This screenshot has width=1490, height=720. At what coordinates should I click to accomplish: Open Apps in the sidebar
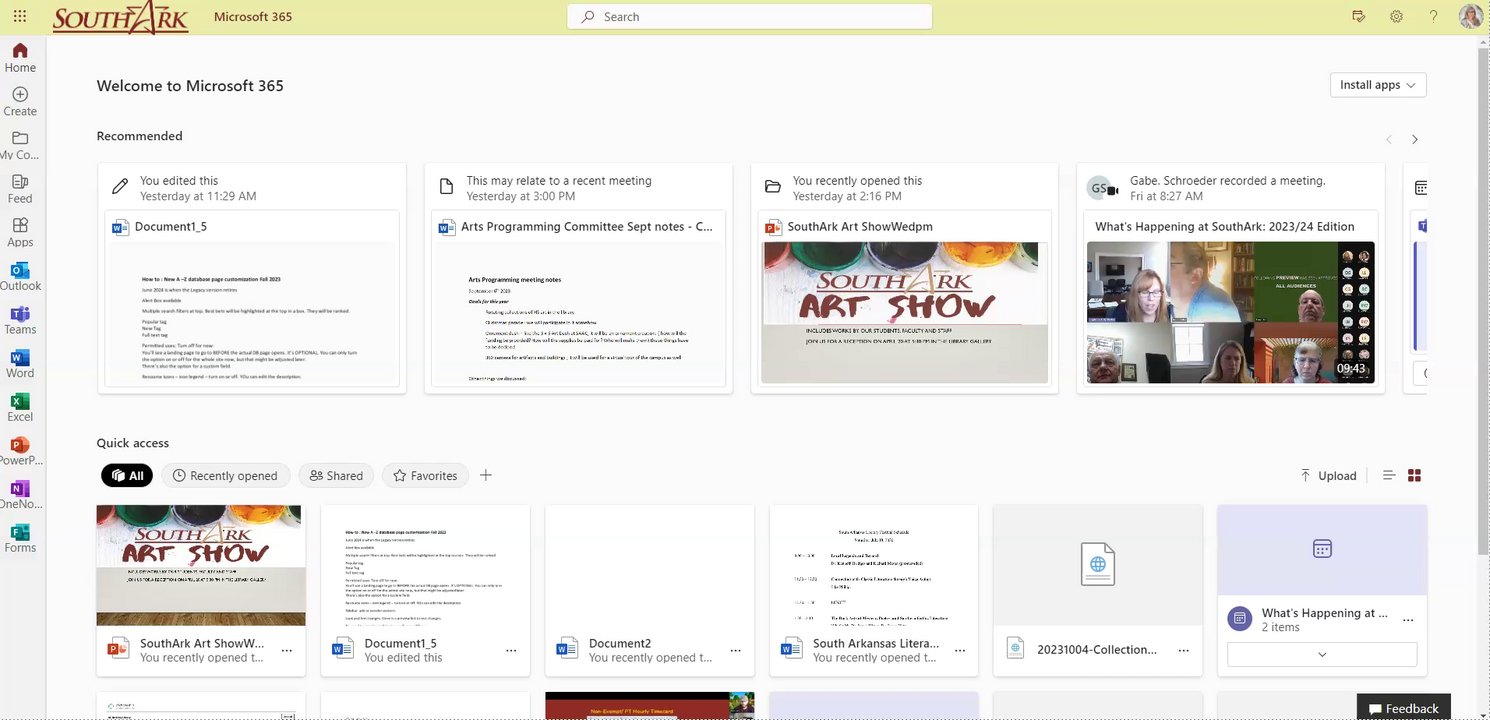coord(20,232)
